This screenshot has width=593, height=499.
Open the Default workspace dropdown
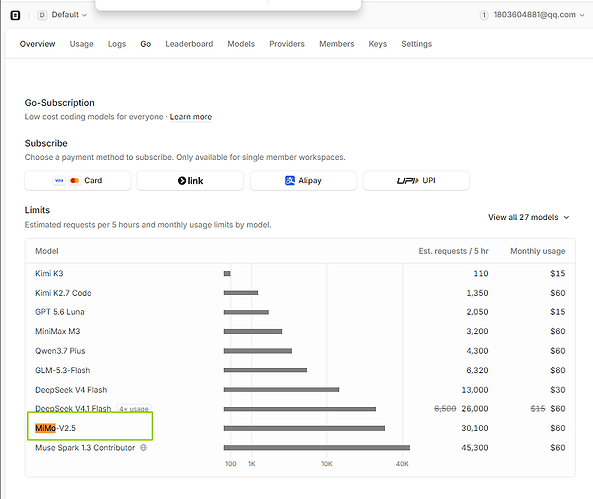pos(62,15)
